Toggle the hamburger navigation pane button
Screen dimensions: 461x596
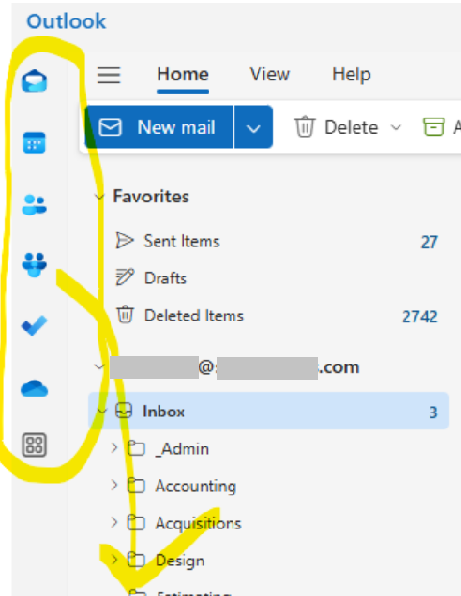tap(109, 74)
